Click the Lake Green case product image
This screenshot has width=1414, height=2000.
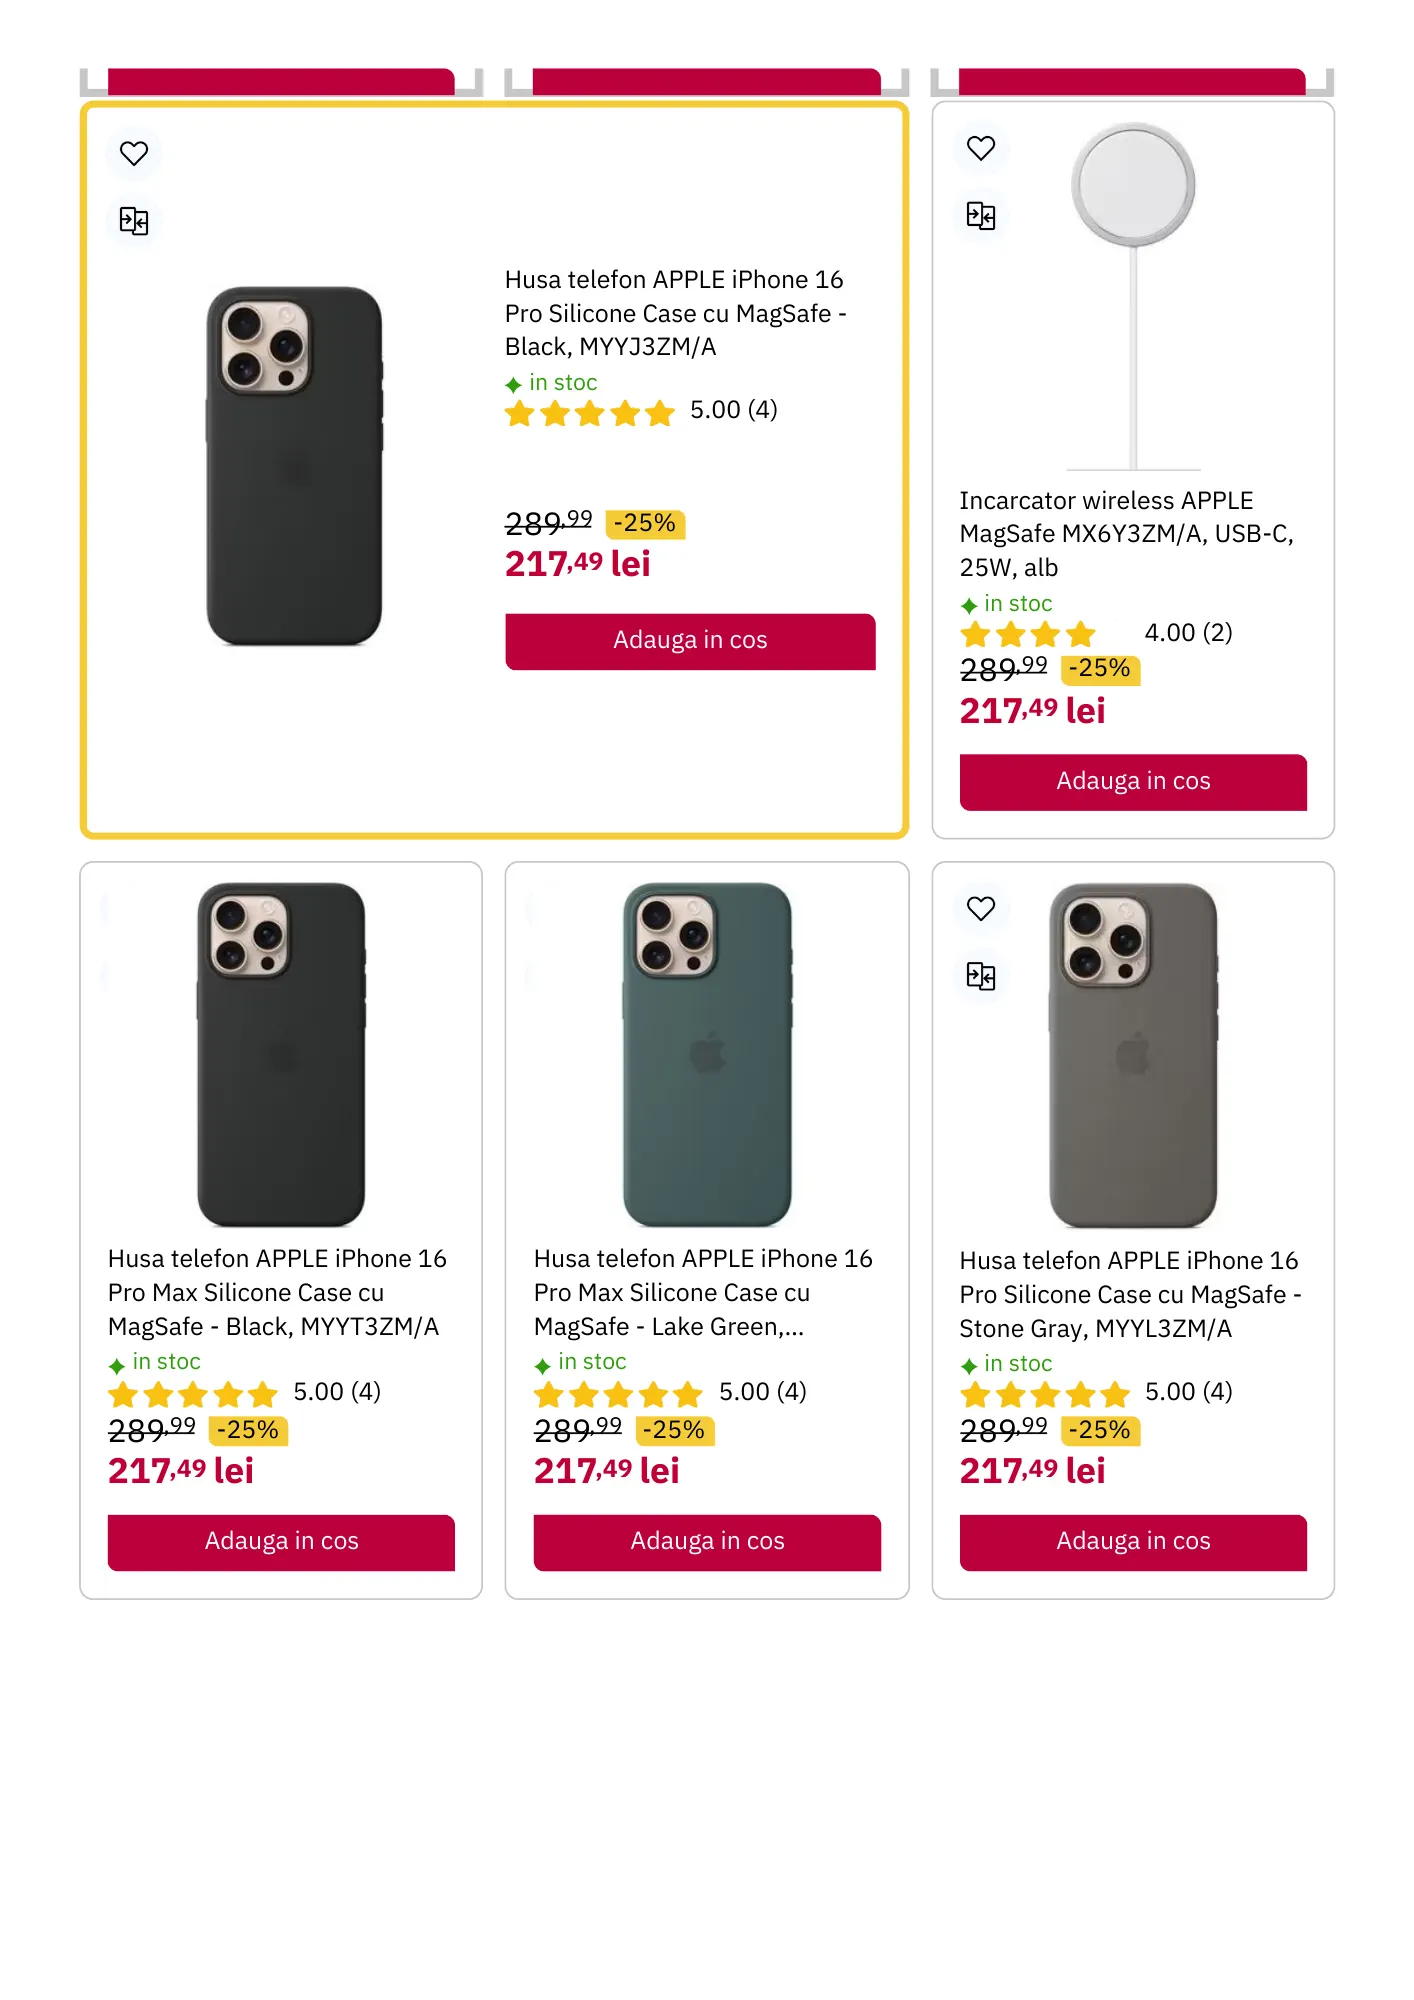click(x=707, y=1054)
